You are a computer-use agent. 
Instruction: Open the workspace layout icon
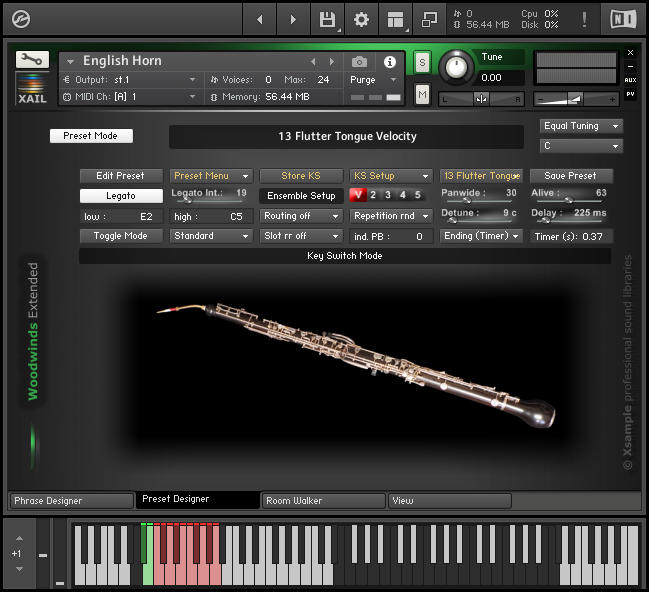point(395,19)
